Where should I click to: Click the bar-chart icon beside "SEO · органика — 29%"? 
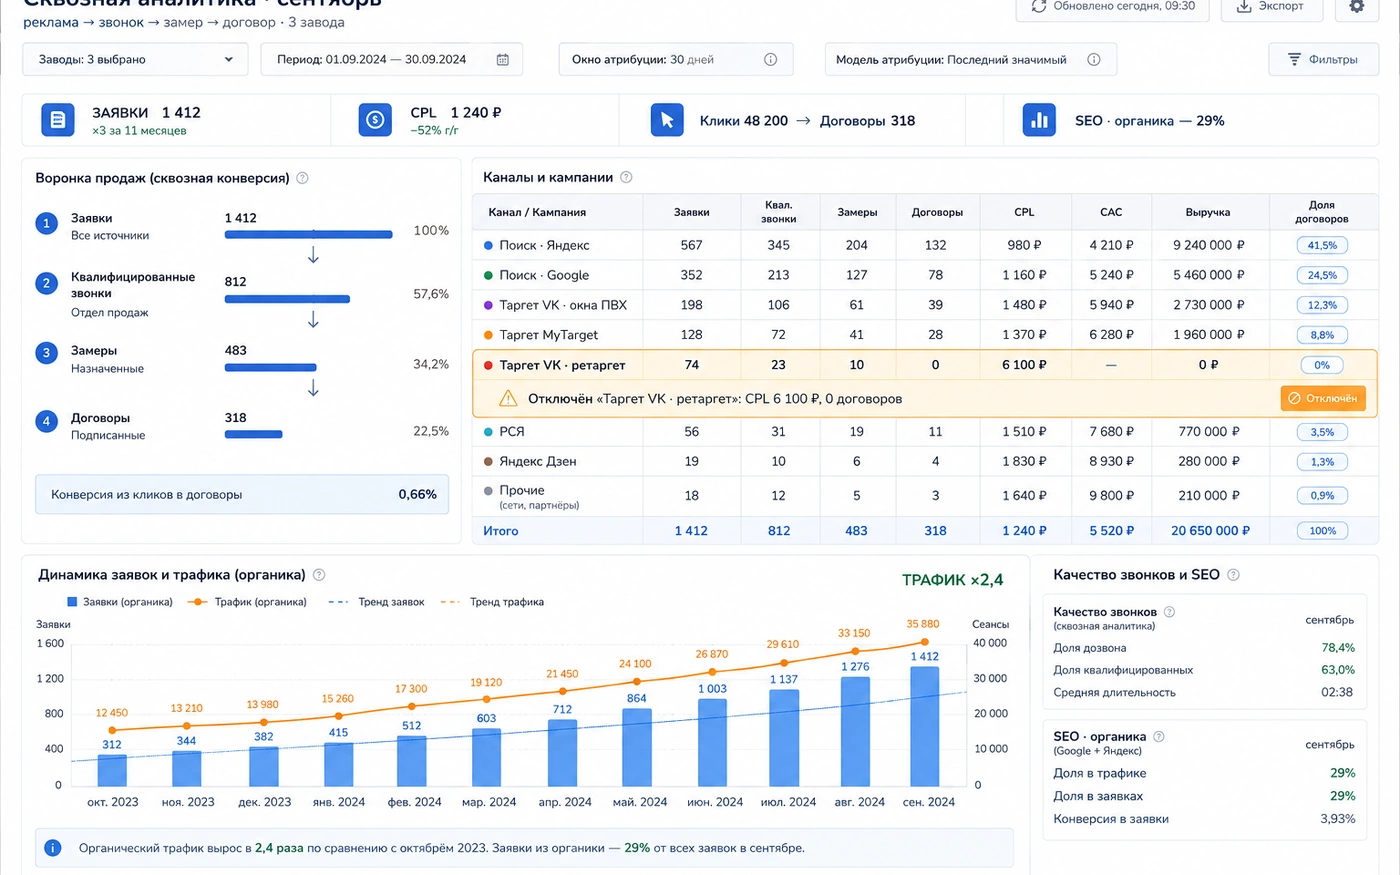1039,120
